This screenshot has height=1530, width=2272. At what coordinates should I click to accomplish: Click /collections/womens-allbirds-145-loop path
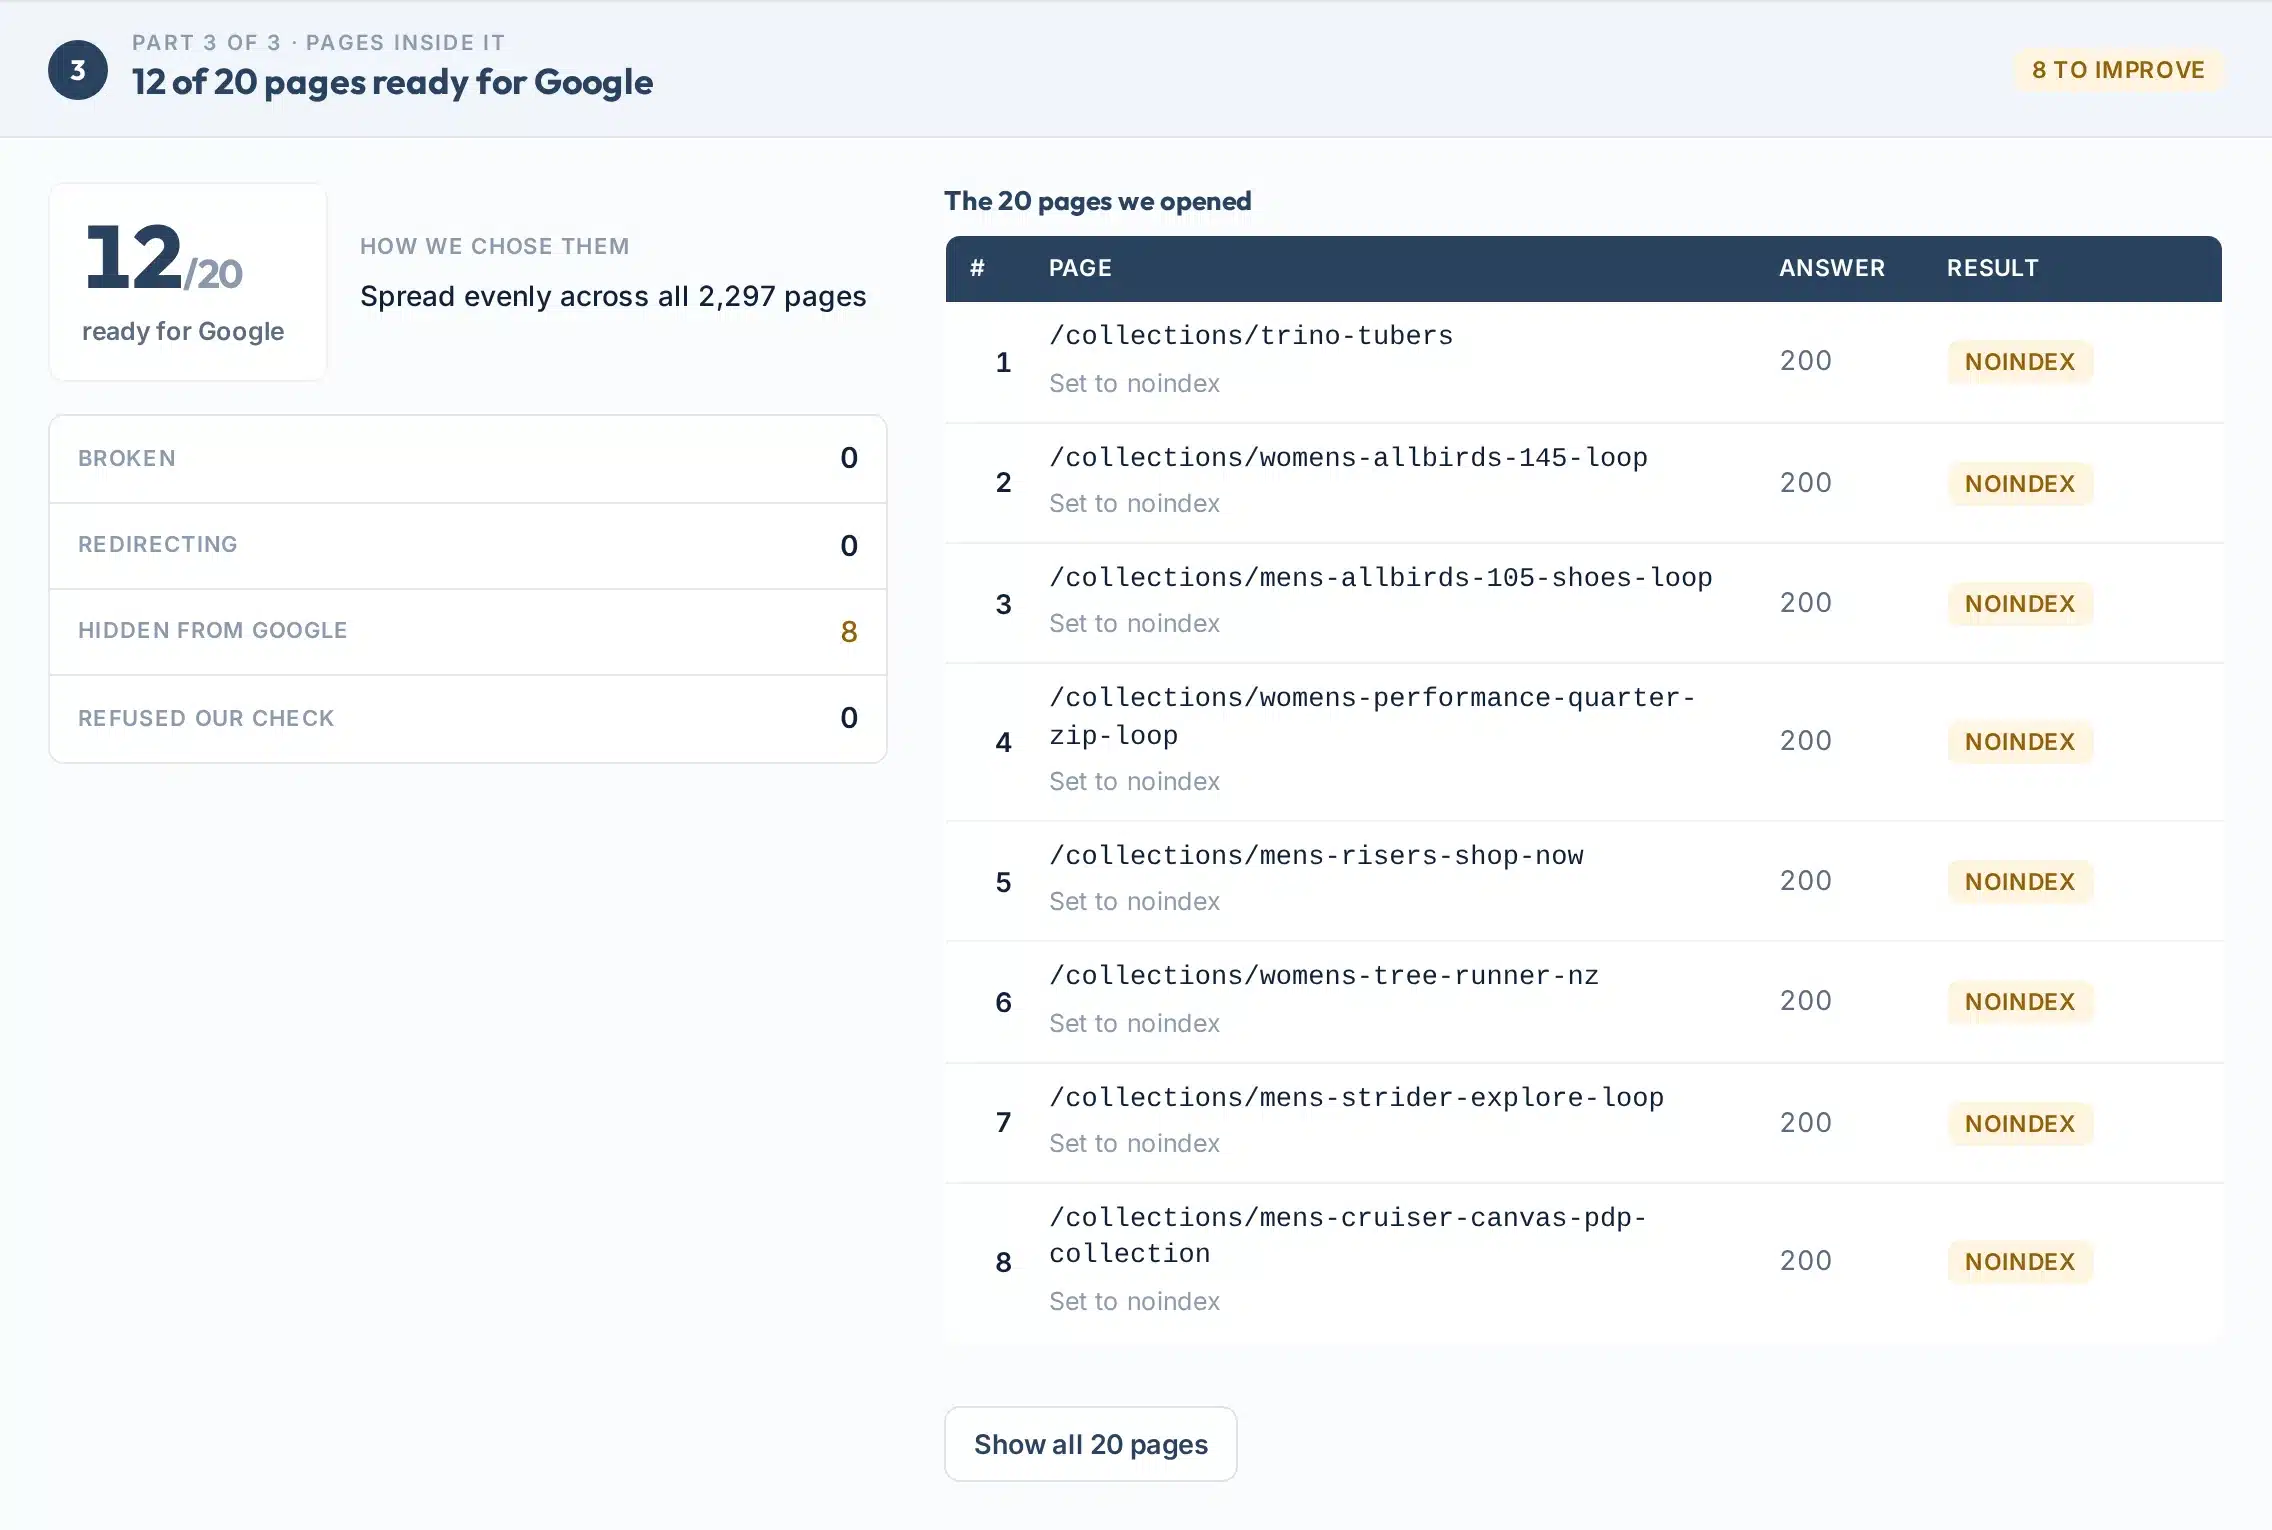point(1348,457)
